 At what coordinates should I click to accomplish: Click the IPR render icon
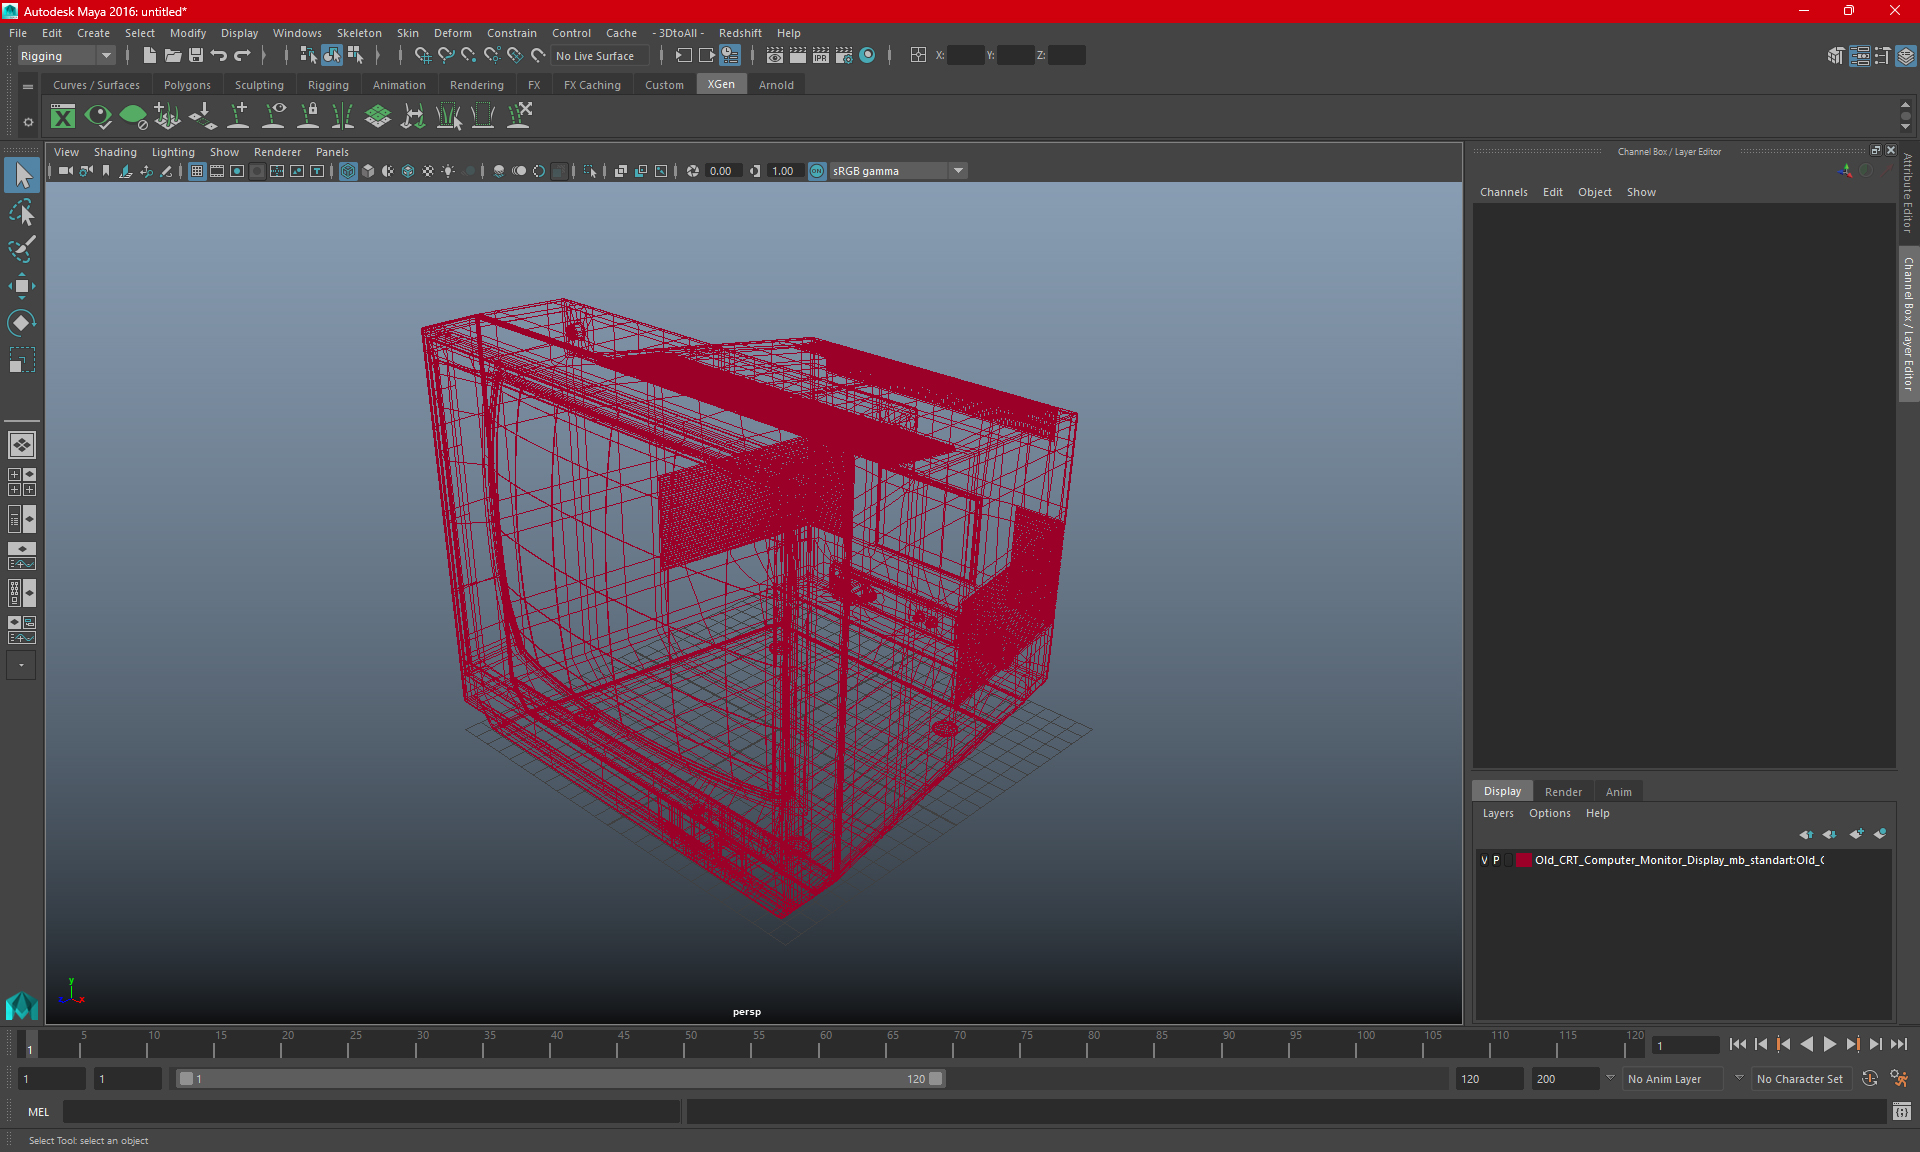pos(820,56)
